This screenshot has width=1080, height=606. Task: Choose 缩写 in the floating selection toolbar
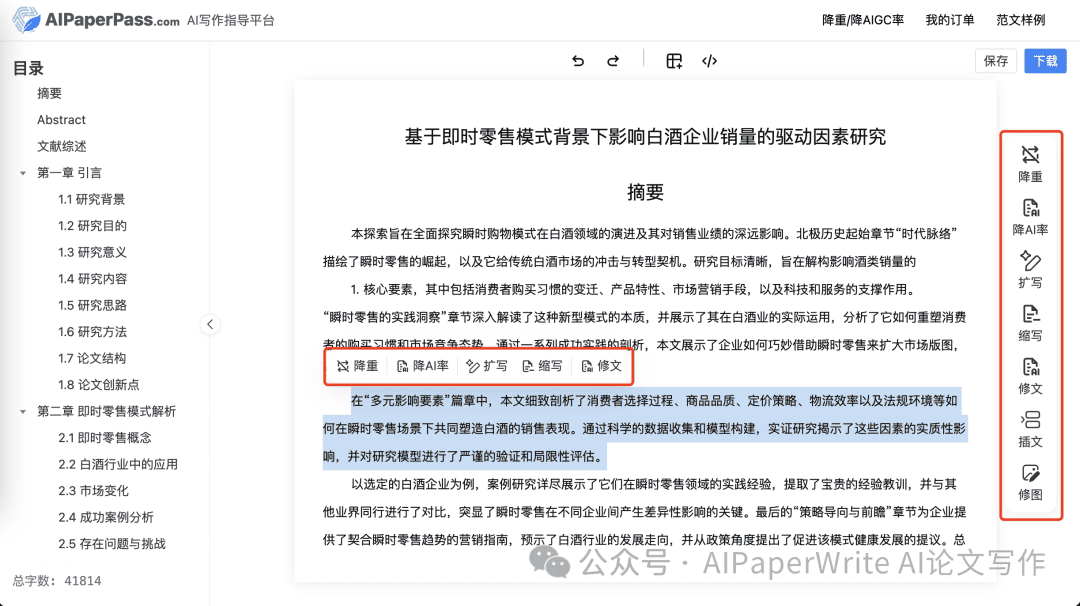point(542,366)
